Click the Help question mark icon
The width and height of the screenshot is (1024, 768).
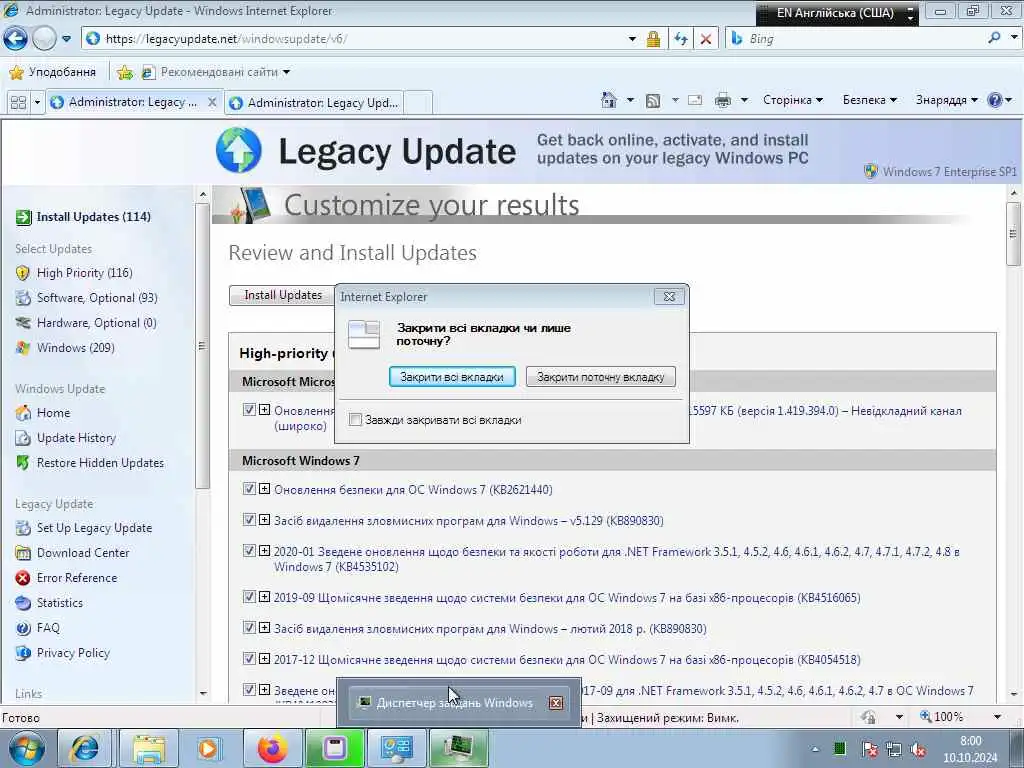click(x=995, y=100)
